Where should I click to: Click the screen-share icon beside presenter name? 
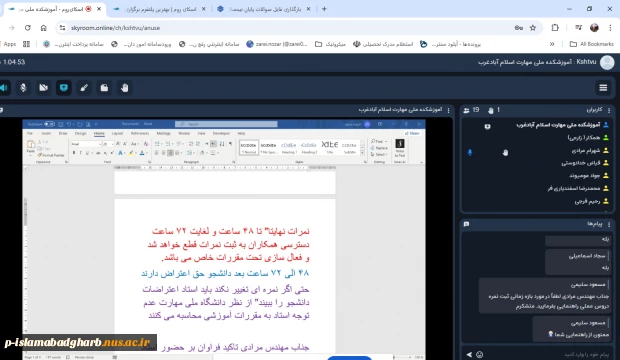487,127
